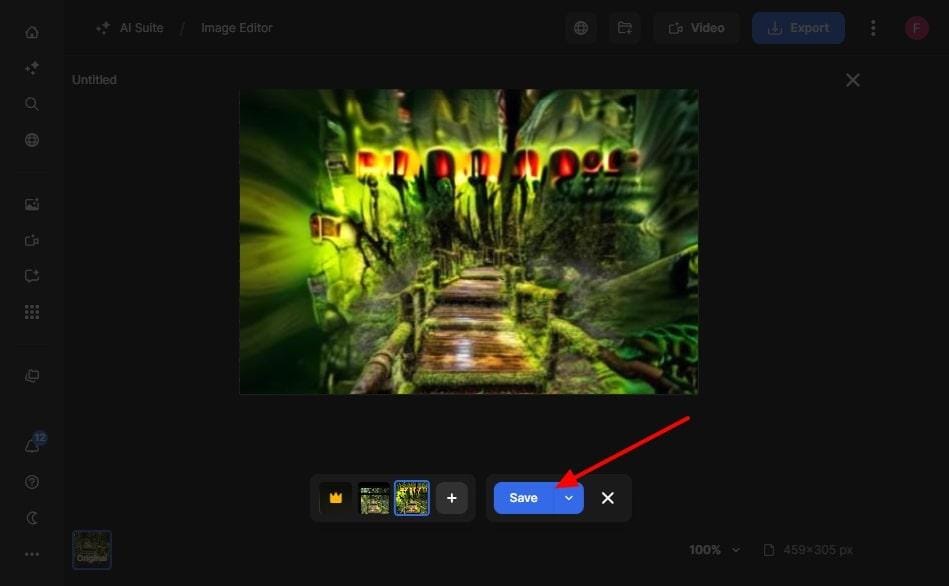Open the crown premium variant icon
949x586 pixels.
click(336, 497)
